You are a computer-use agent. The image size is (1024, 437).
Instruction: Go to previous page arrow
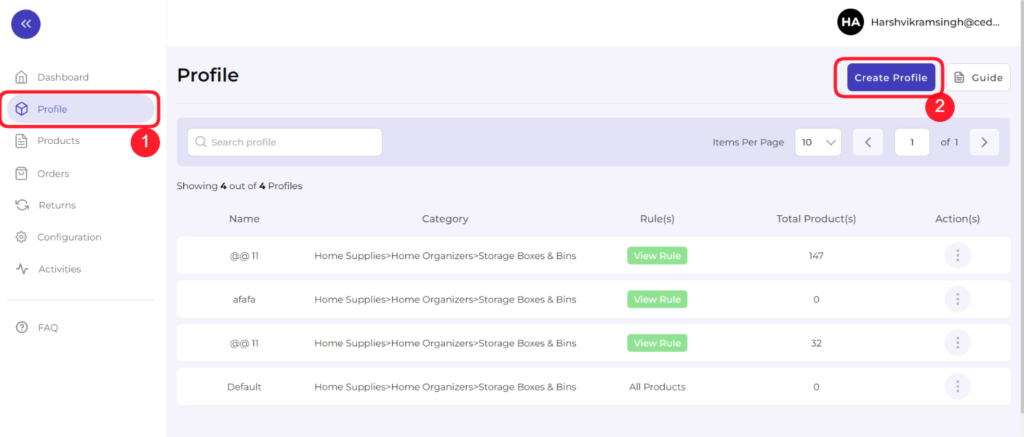pyautogui.click(x=868, y=142)
